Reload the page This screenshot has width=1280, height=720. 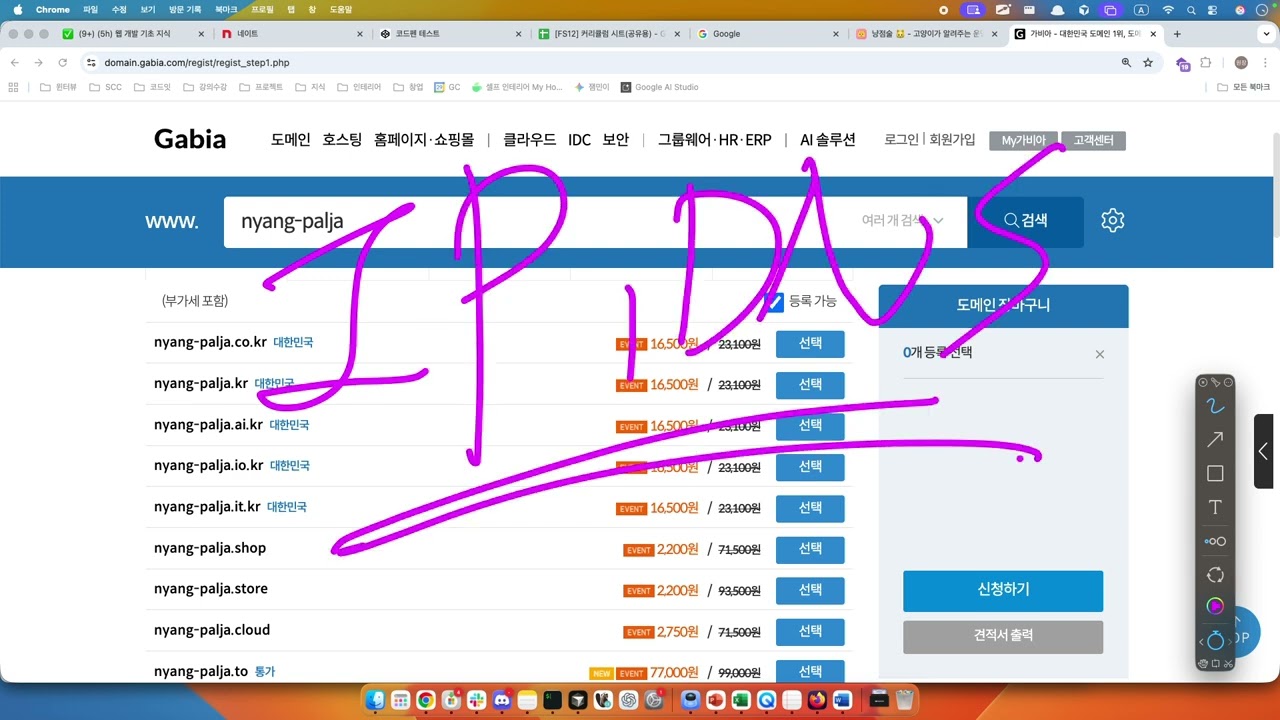[62, 62]
